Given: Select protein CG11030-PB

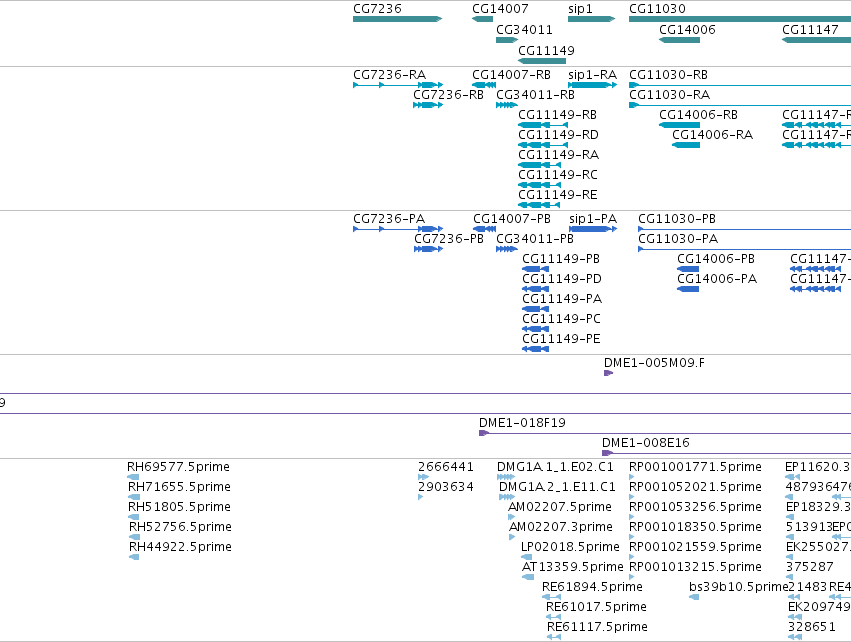Looking at the screenshot, I should point(745,229).
